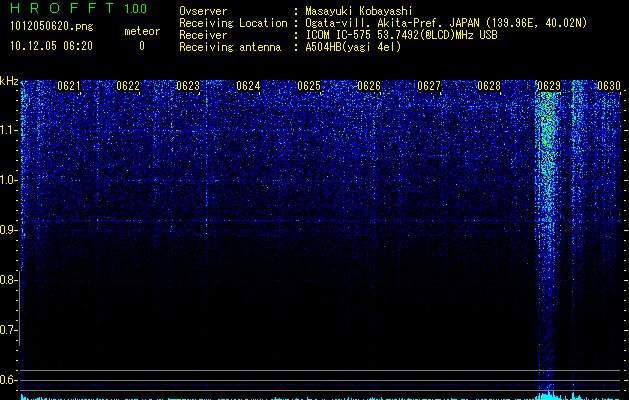The image size is (629, 400).
Task: Click the Ogata-vill. Akita-Pref. JAPAN location text
Action: click(x=392, y=23)
